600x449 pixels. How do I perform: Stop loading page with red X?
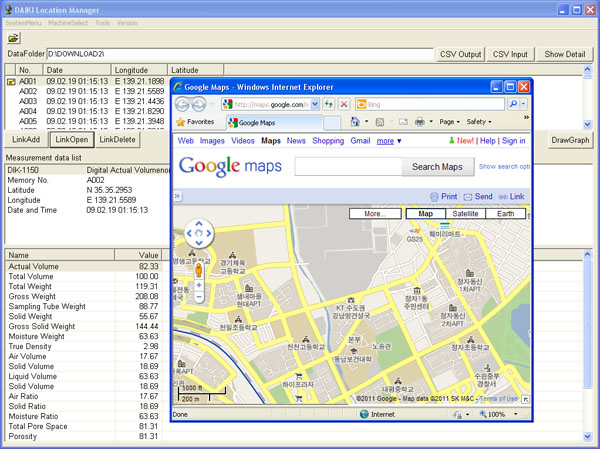click(x=344, y=104)
